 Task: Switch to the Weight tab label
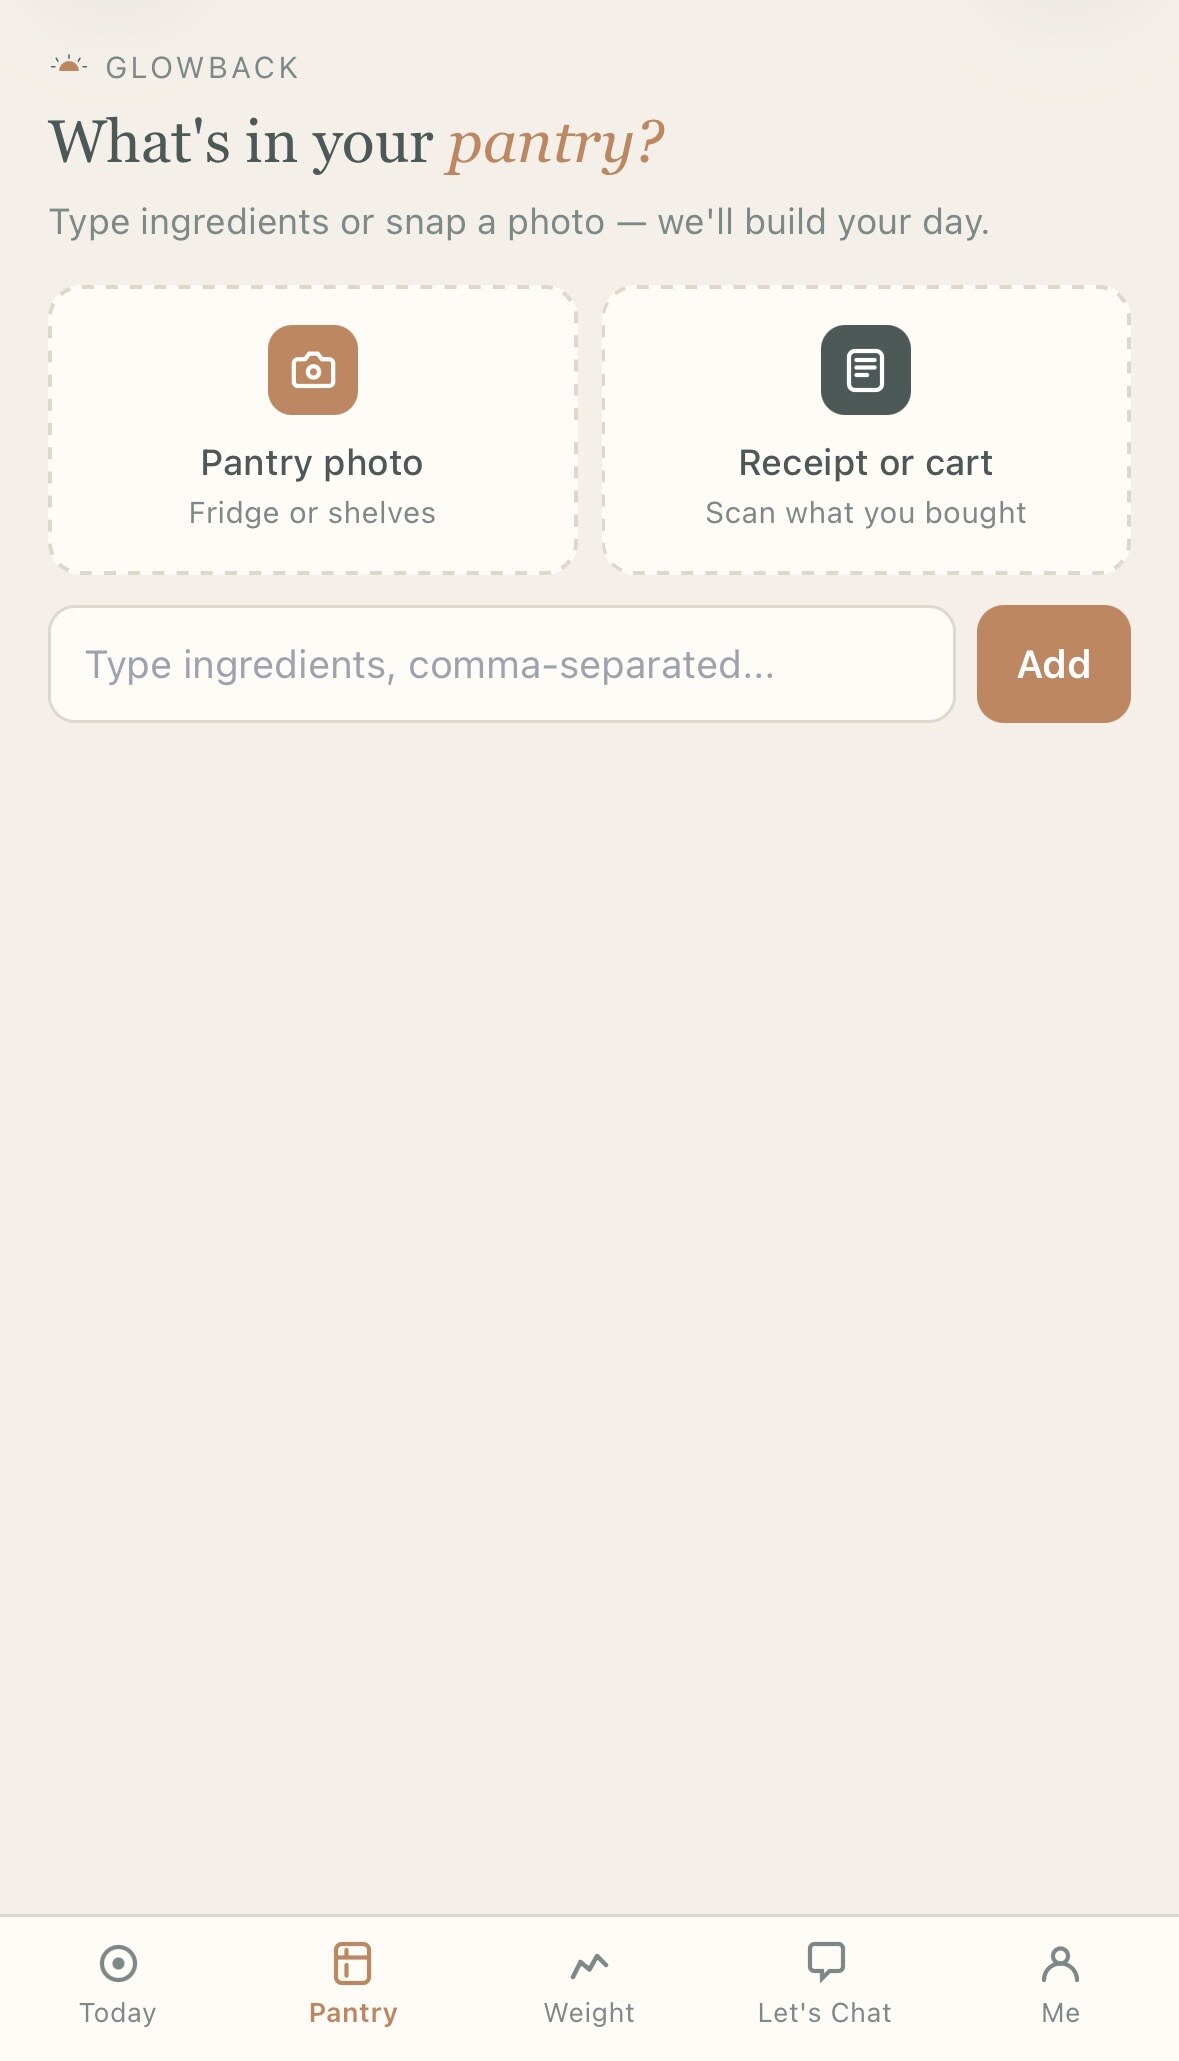point(589,2013)
